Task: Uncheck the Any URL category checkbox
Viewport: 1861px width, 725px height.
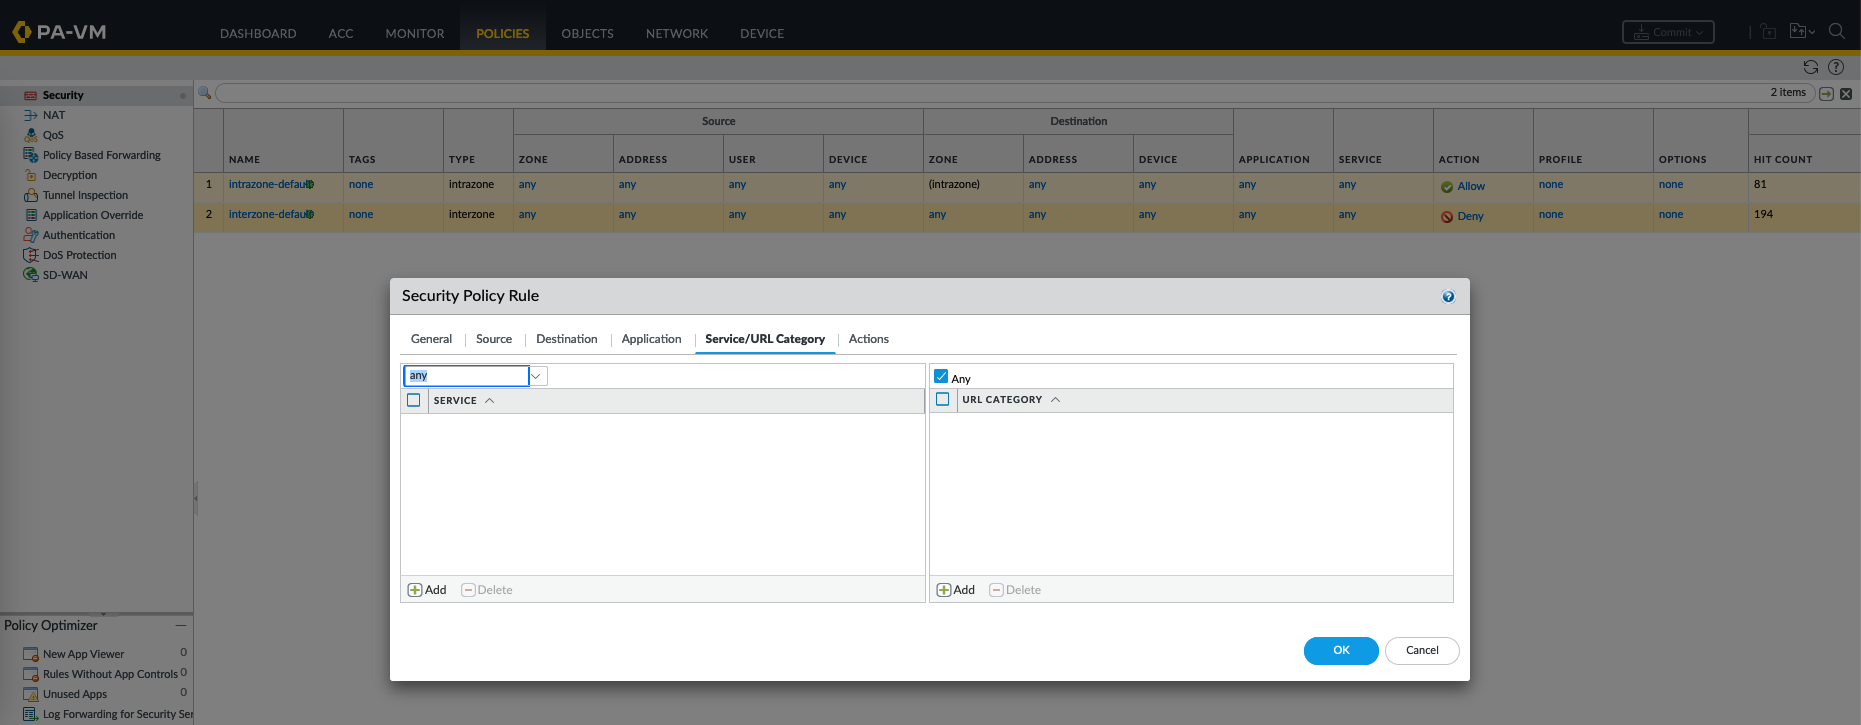Action: [x=941, y=377]
